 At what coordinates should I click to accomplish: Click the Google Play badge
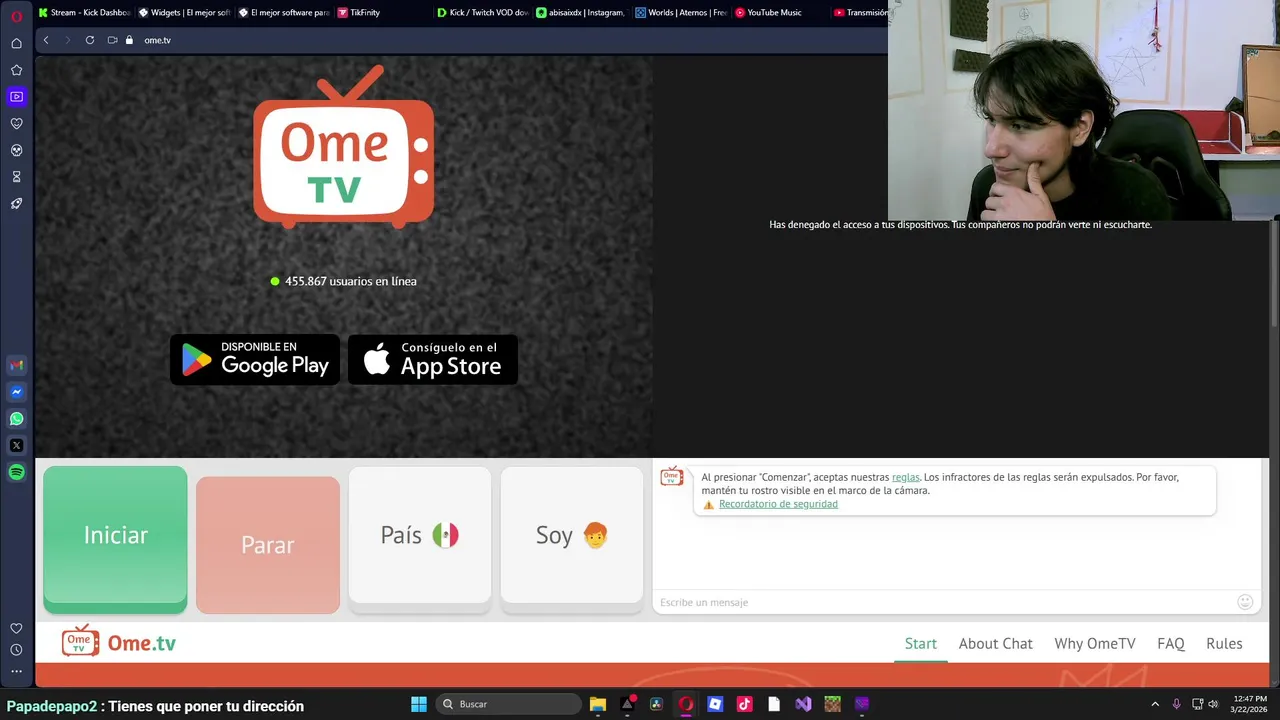coord(255,359)
